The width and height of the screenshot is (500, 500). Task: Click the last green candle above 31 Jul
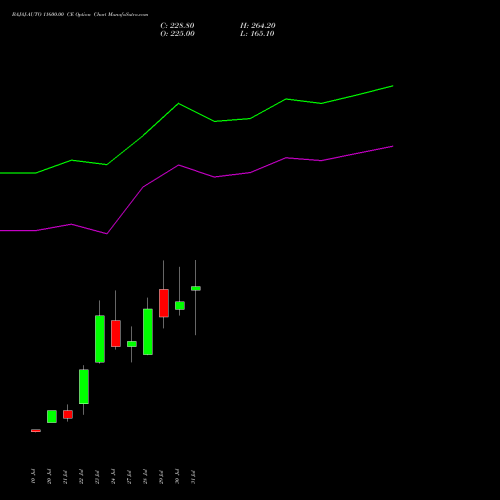click(x=196, y=288)
